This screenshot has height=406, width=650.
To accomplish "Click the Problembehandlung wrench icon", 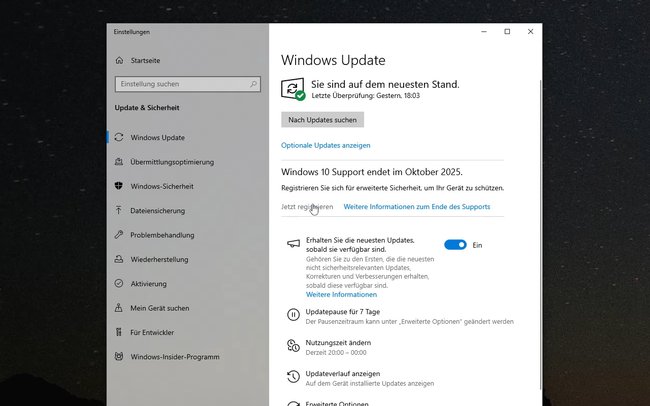I will coord(119,235).
